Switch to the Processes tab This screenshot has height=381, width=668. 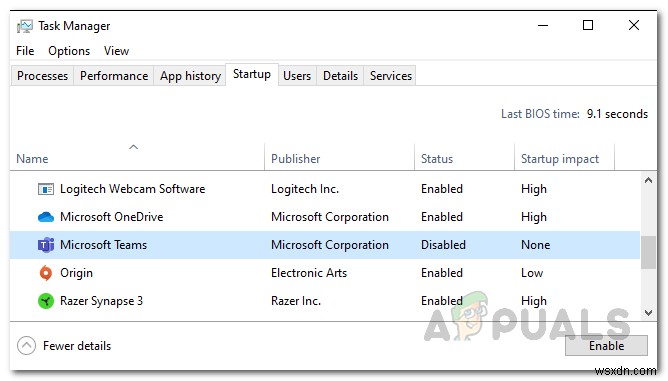click(42, 76)
